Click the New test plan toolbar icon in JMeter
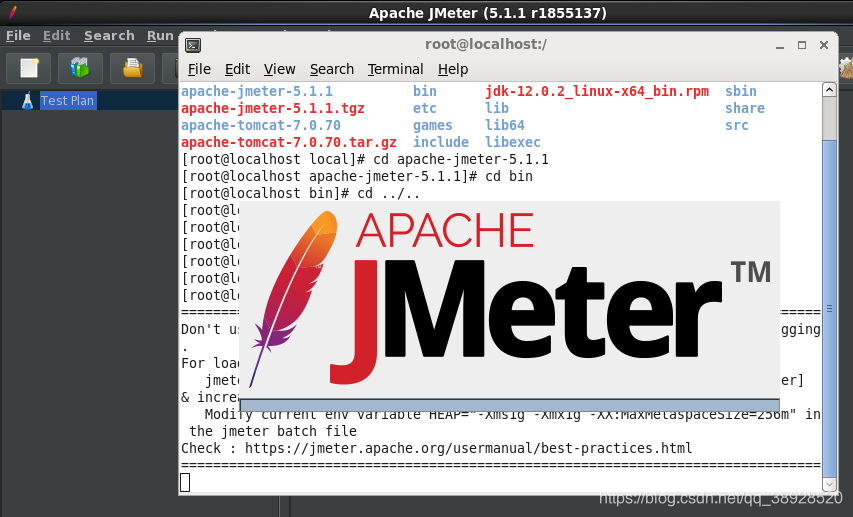The height and width of the screenshot is (517, 853). pos(29,68)
